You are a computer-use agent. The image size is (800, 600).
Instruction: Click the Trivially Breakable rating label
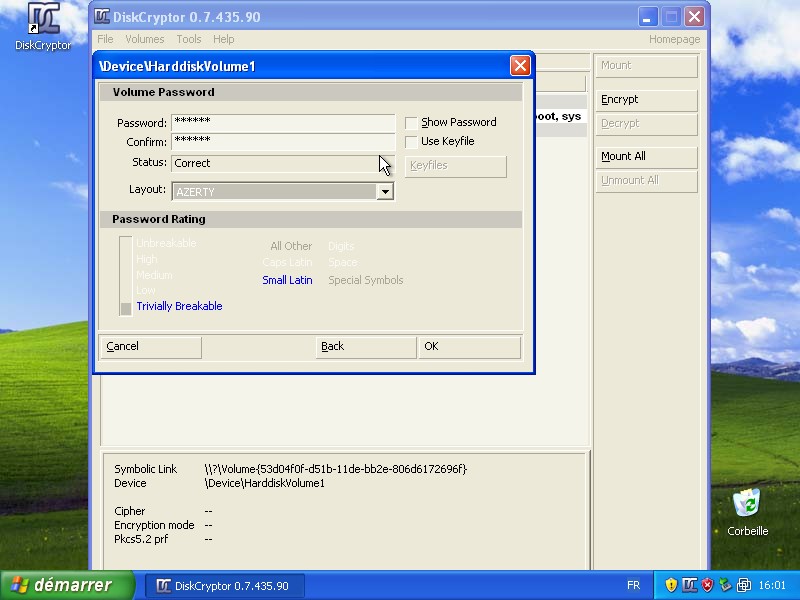click(179, 306)
